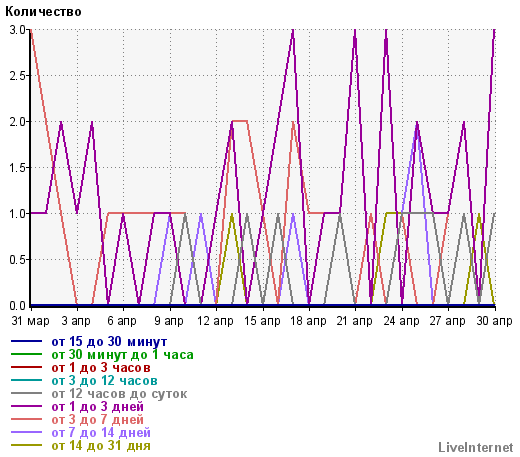Click the 'от 30 минут до 1 часа' legend label
This screenshot has width=520, height=457.
(122, 355)
